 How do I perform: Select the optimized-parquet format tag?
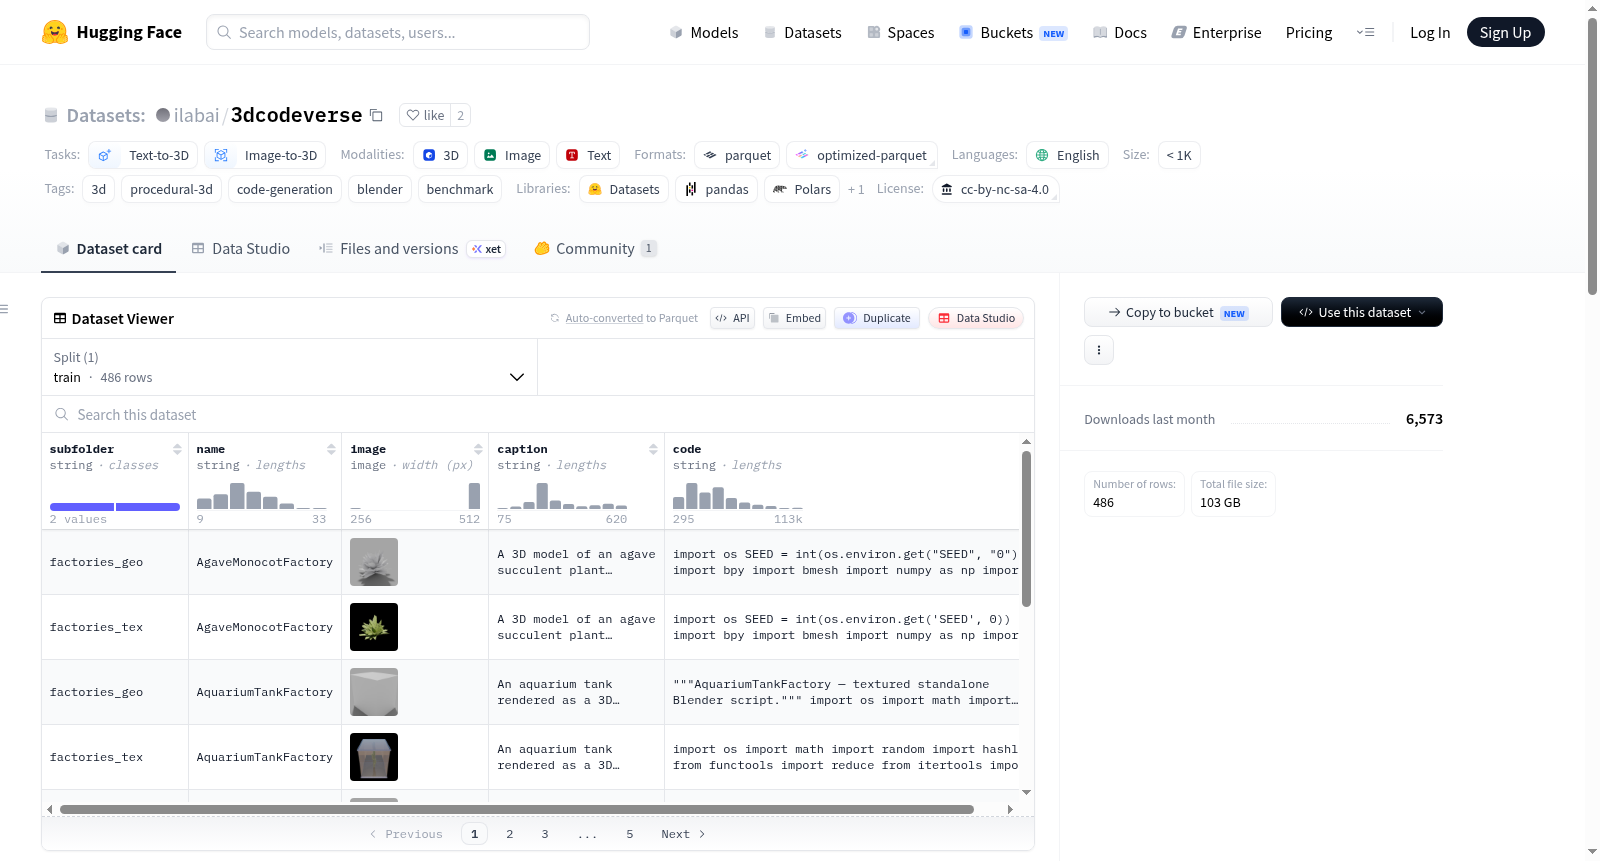pyautogui.click(x=862, y=155)
